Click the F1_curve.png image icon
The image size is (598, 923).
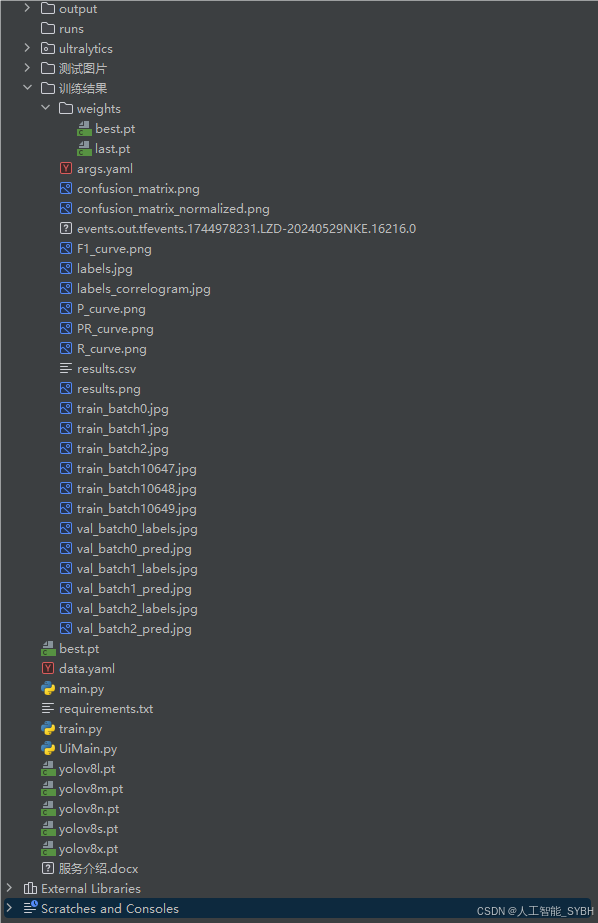click(x=66, y=248)
